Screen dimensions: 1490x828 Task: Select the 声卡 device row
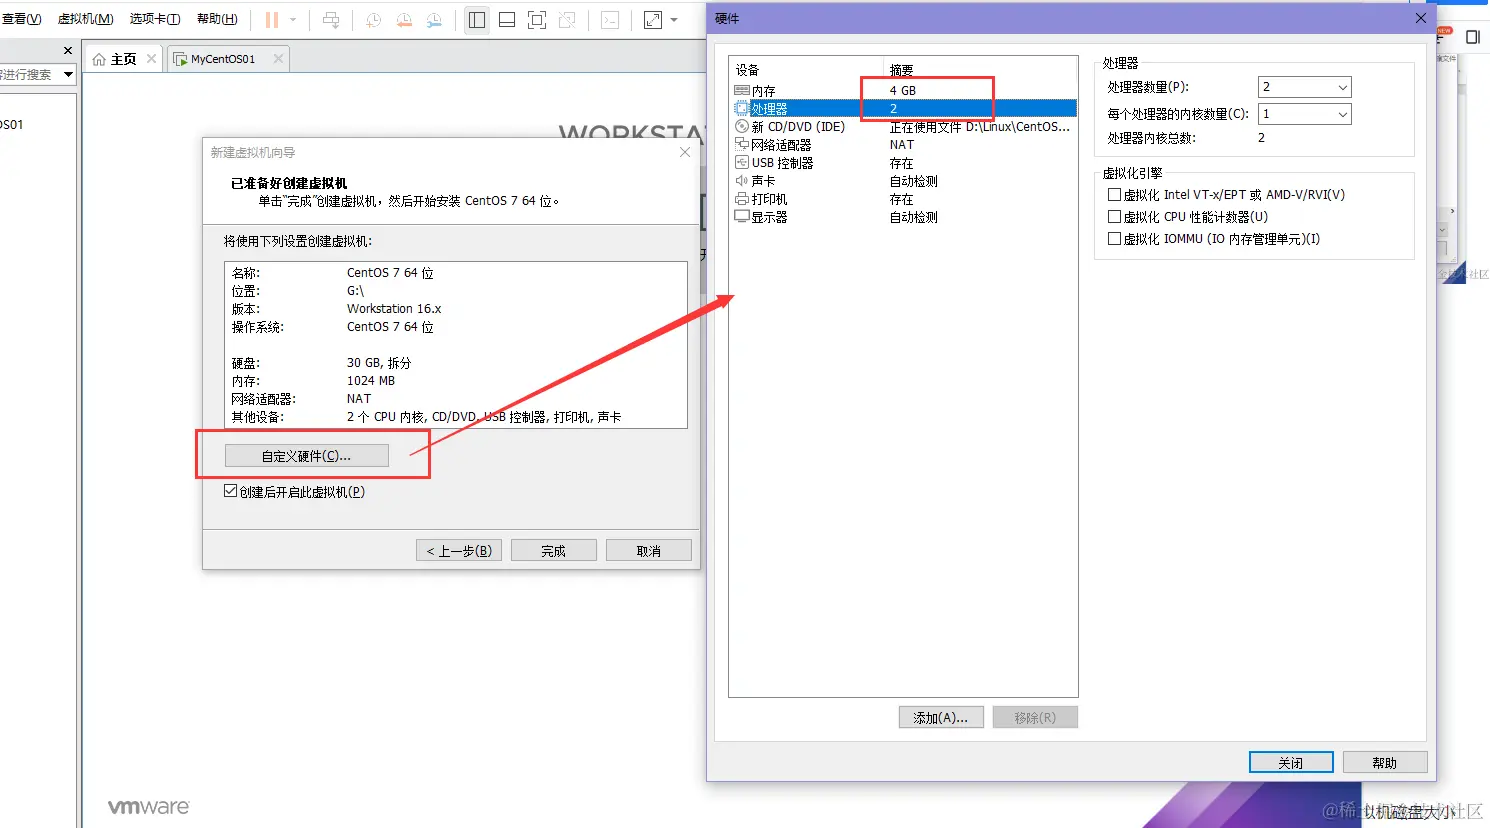[x=904, y=181]
